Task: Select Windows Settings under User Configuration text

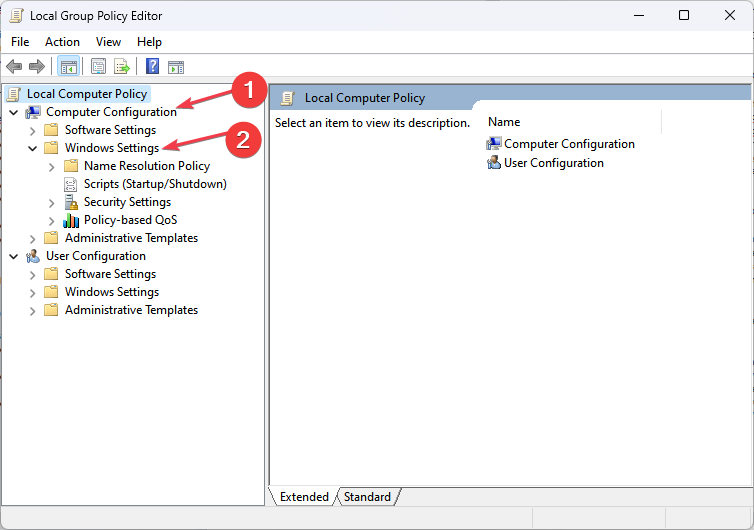Action: (112, 292)
